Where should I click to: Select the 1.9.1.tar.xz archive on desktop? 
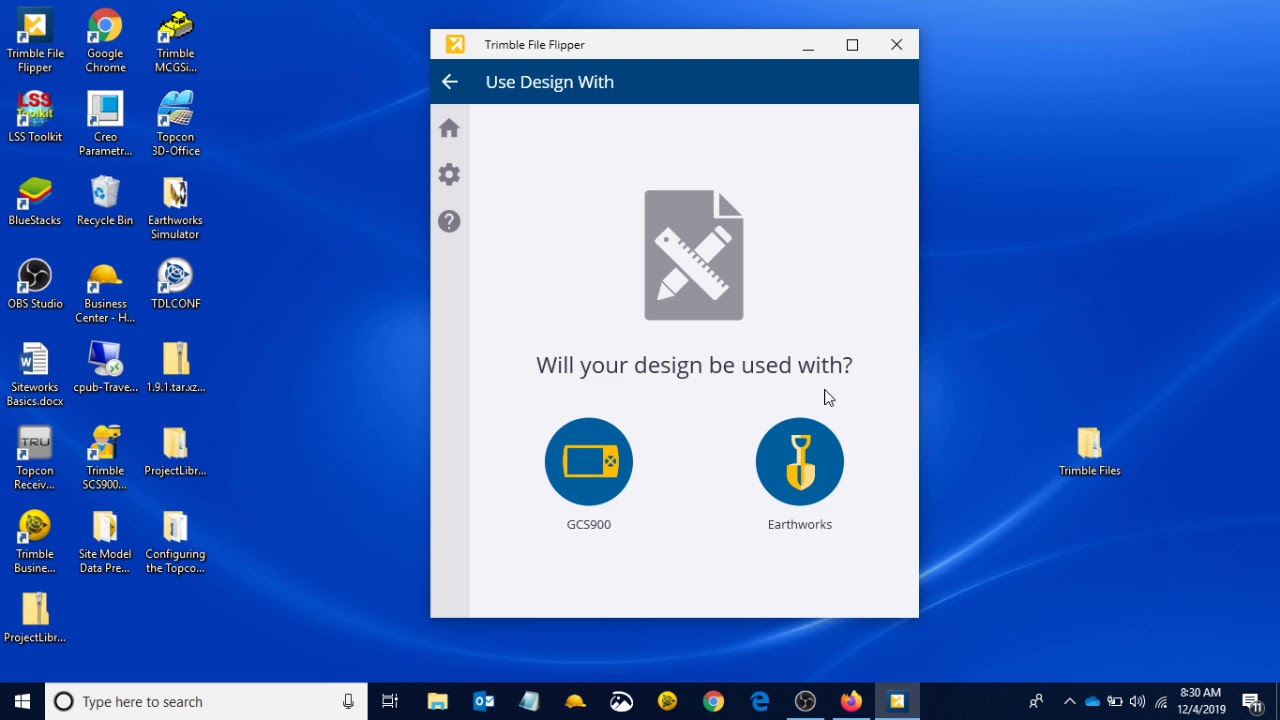[175, 368]
